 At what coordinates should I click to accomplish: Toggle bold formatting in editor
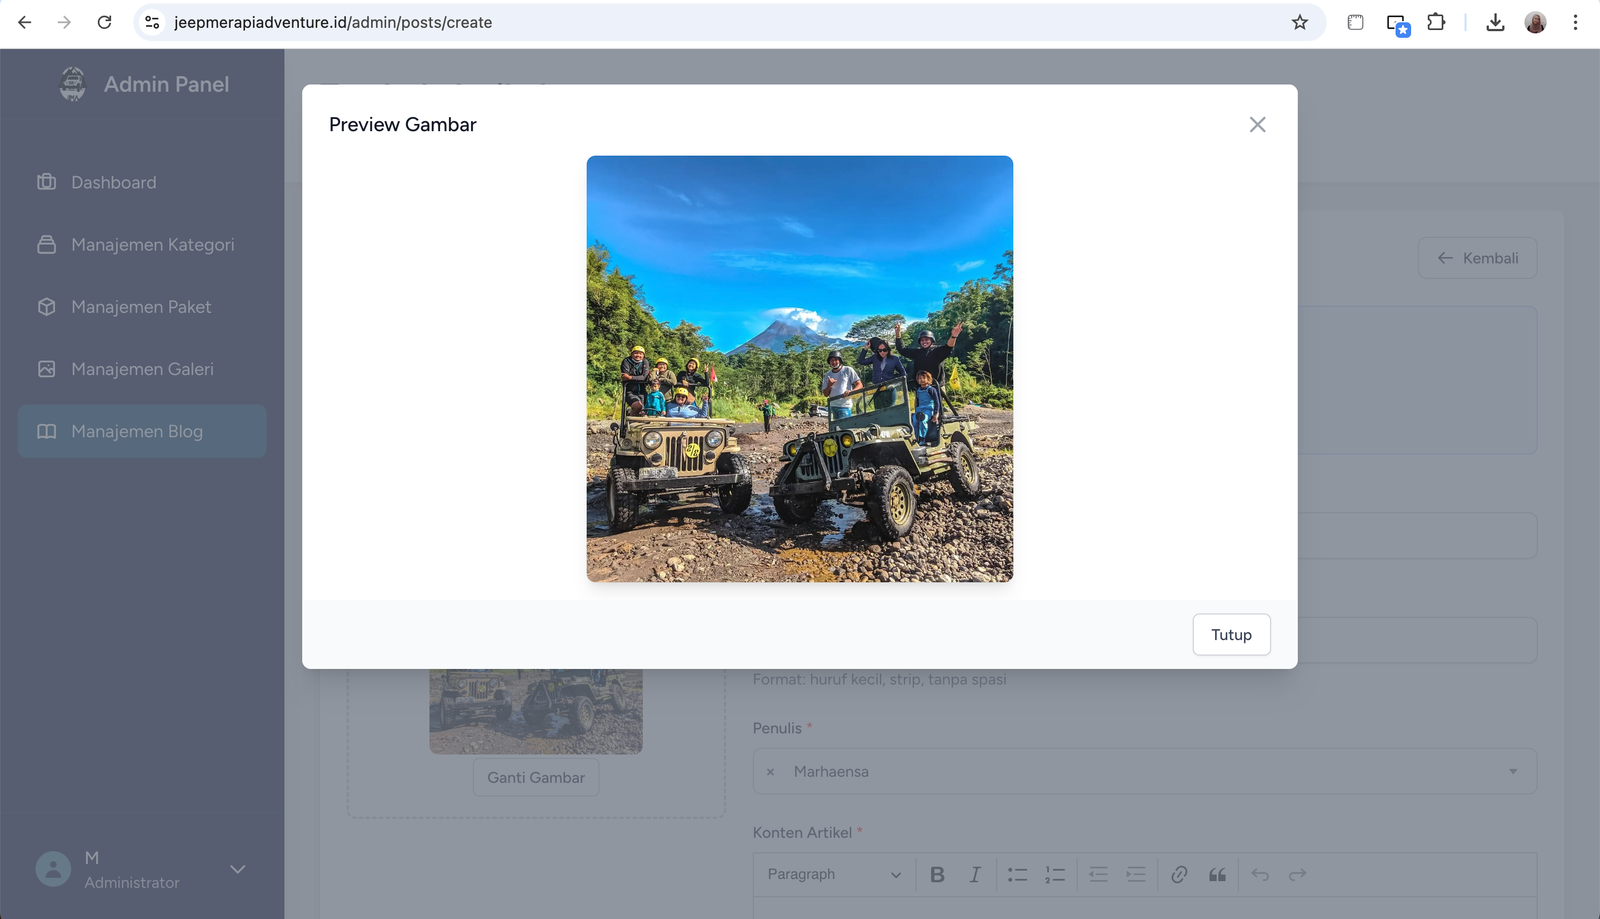tap(937, 874)
